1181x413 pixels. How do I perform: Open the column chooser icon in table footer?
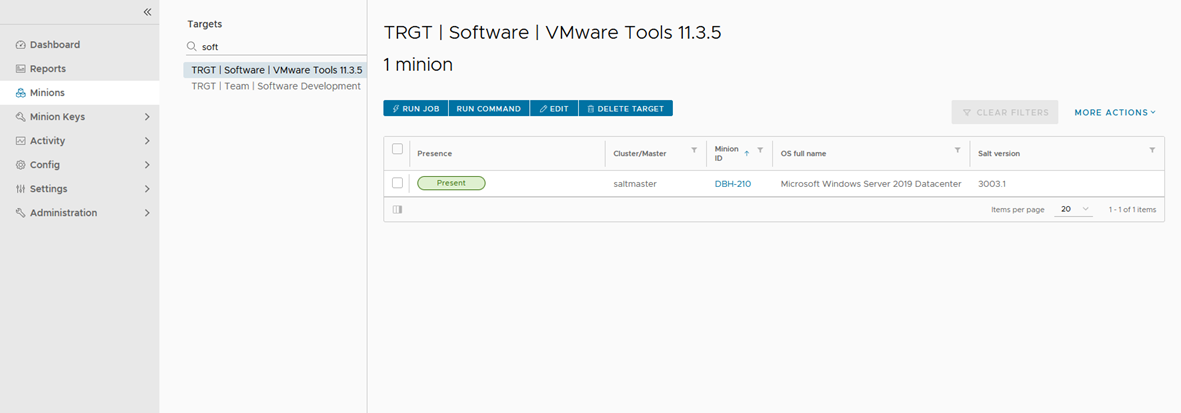(397, 210)
